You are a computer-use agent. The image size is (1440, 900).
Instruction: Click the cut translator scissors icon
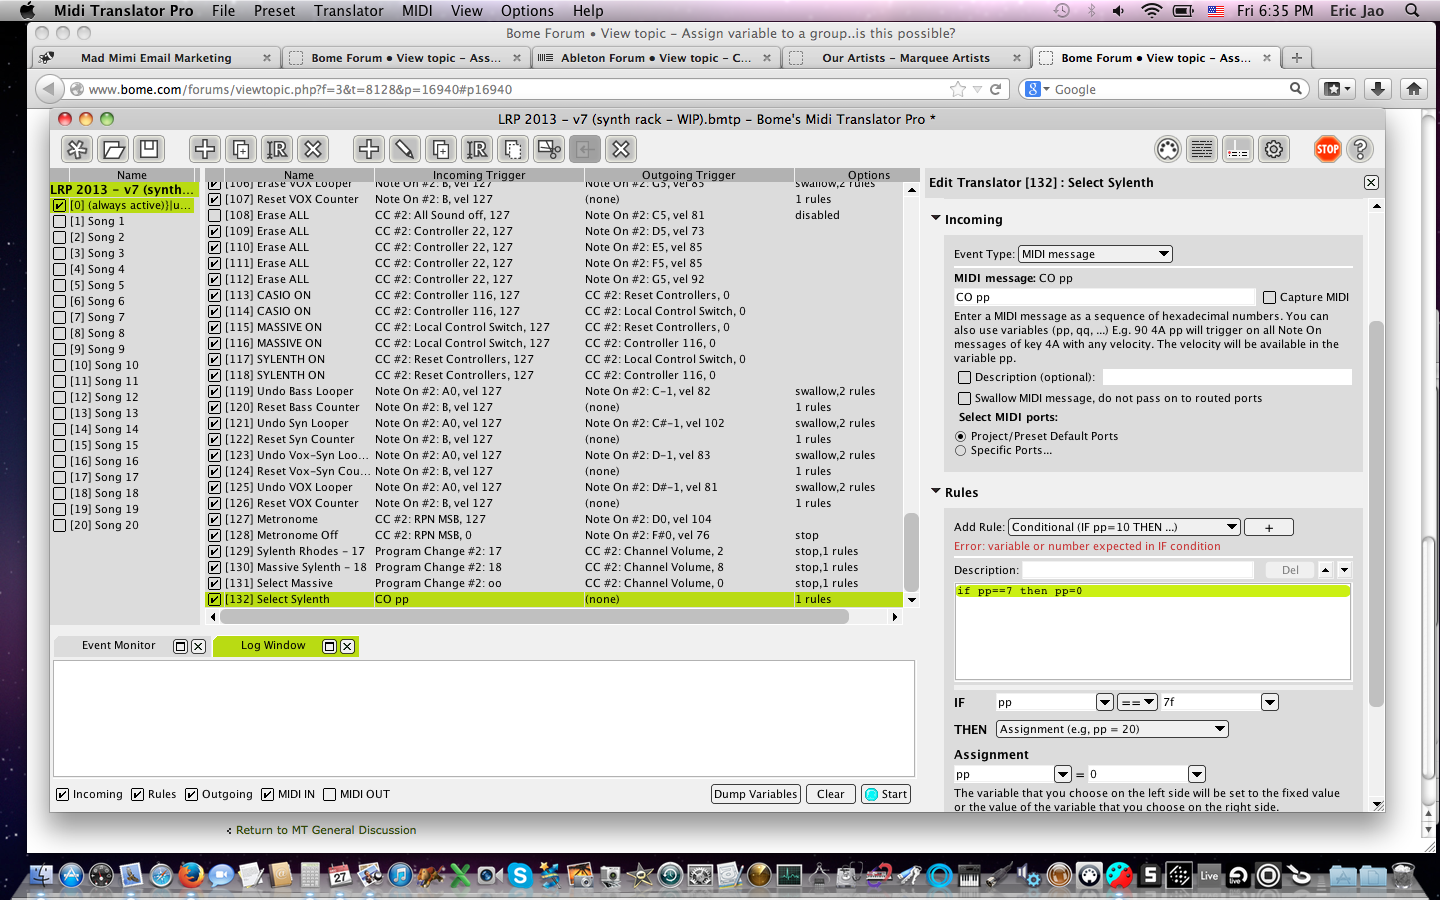click(x=549, y=149)
